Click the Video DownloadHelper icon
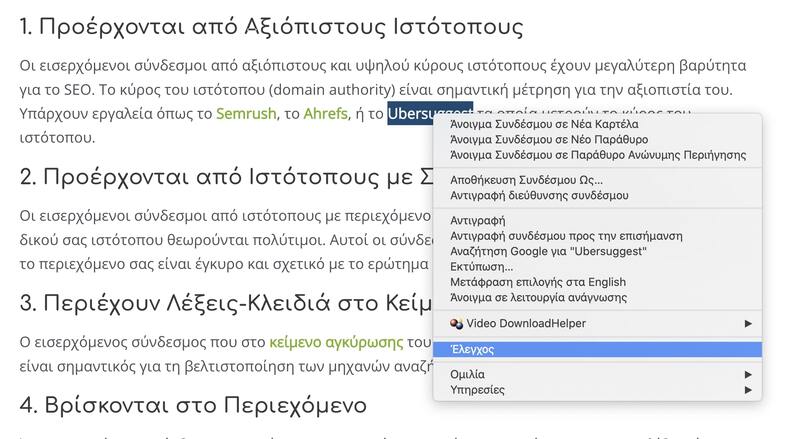This screenshot has width=800, height=439. coord(457,323)
